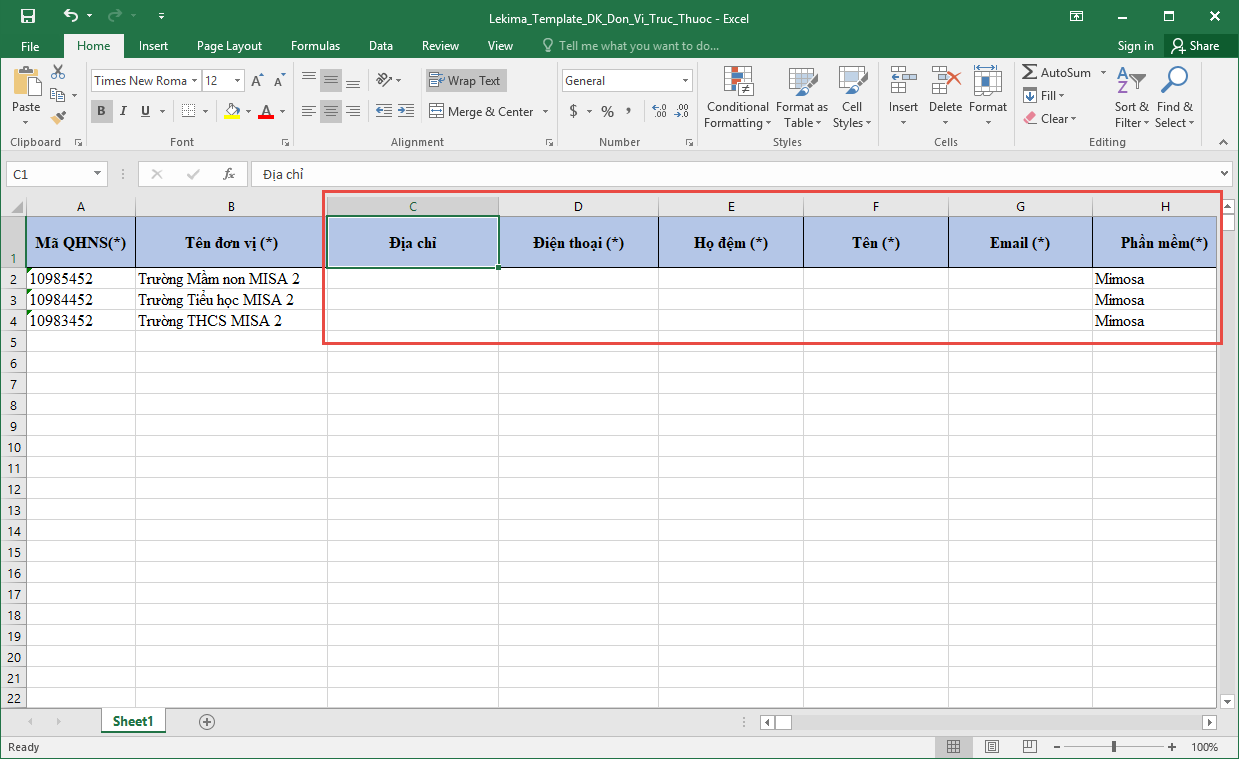Decrease the indent
This screenshot has width=1239, height=759.
click(384, 111)
